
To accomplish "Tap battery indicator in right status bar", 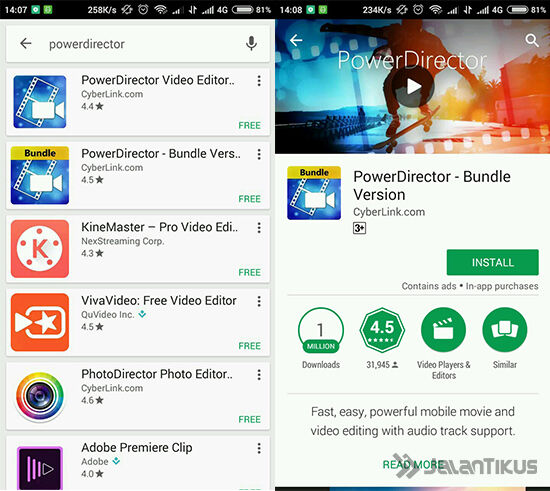I will tap(517, 9).
